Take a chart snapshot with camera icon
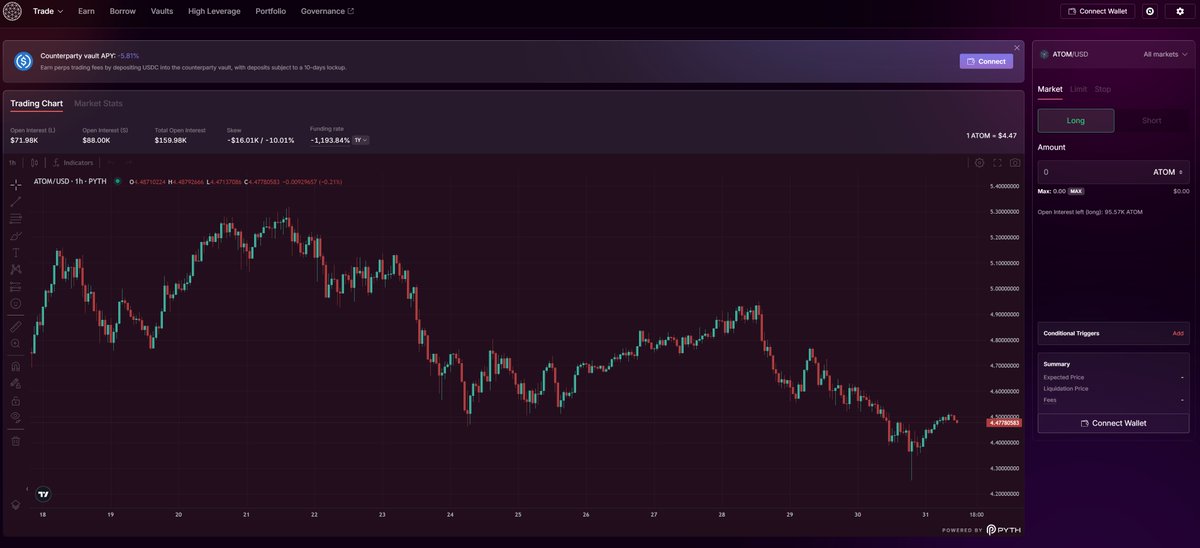 pyautogui.click(x=1015, y=162)
